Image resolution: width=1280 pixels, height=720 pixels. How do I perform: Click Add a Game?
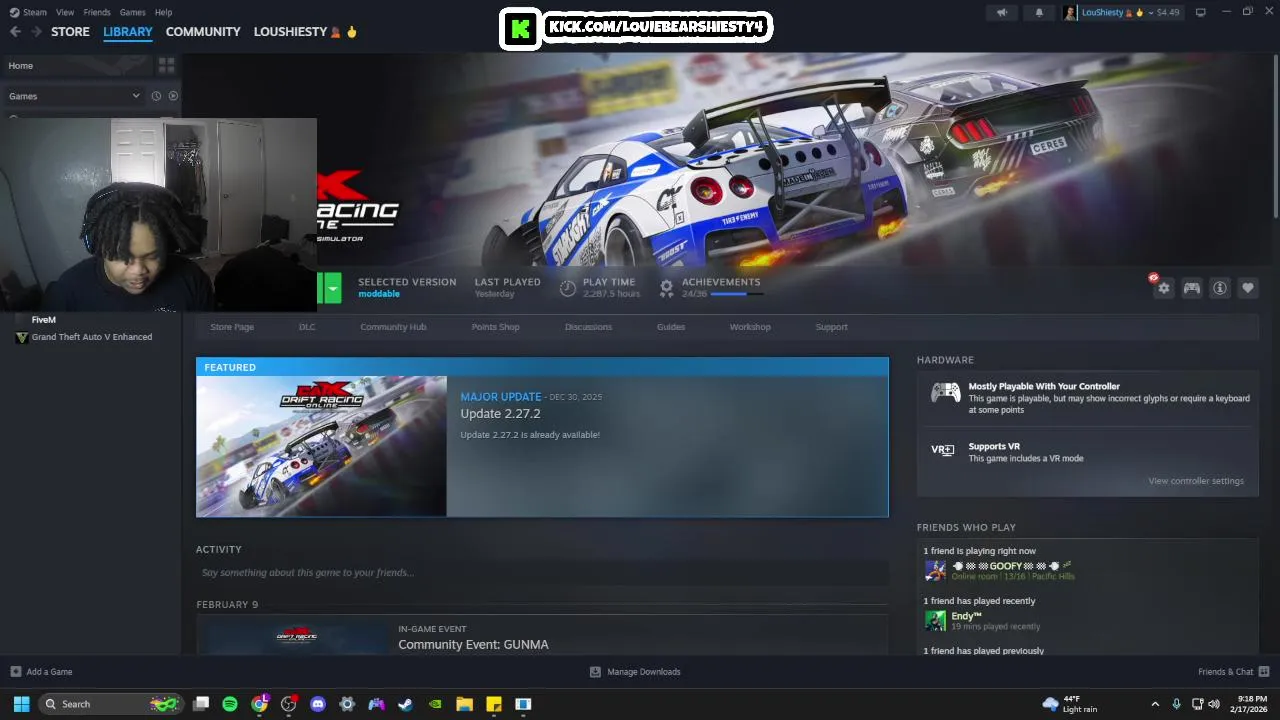41,672
